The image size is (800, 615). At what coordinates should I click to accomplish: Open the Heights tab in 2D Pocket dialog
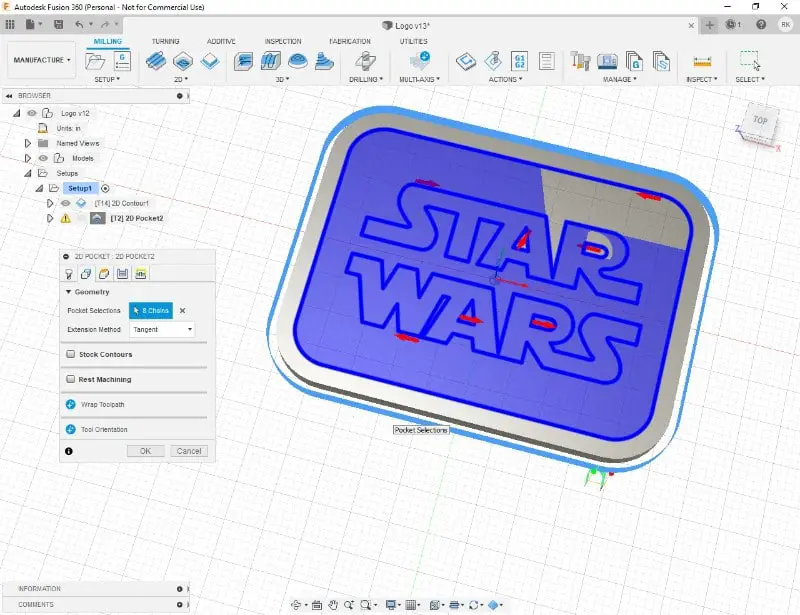click(104, 274)
